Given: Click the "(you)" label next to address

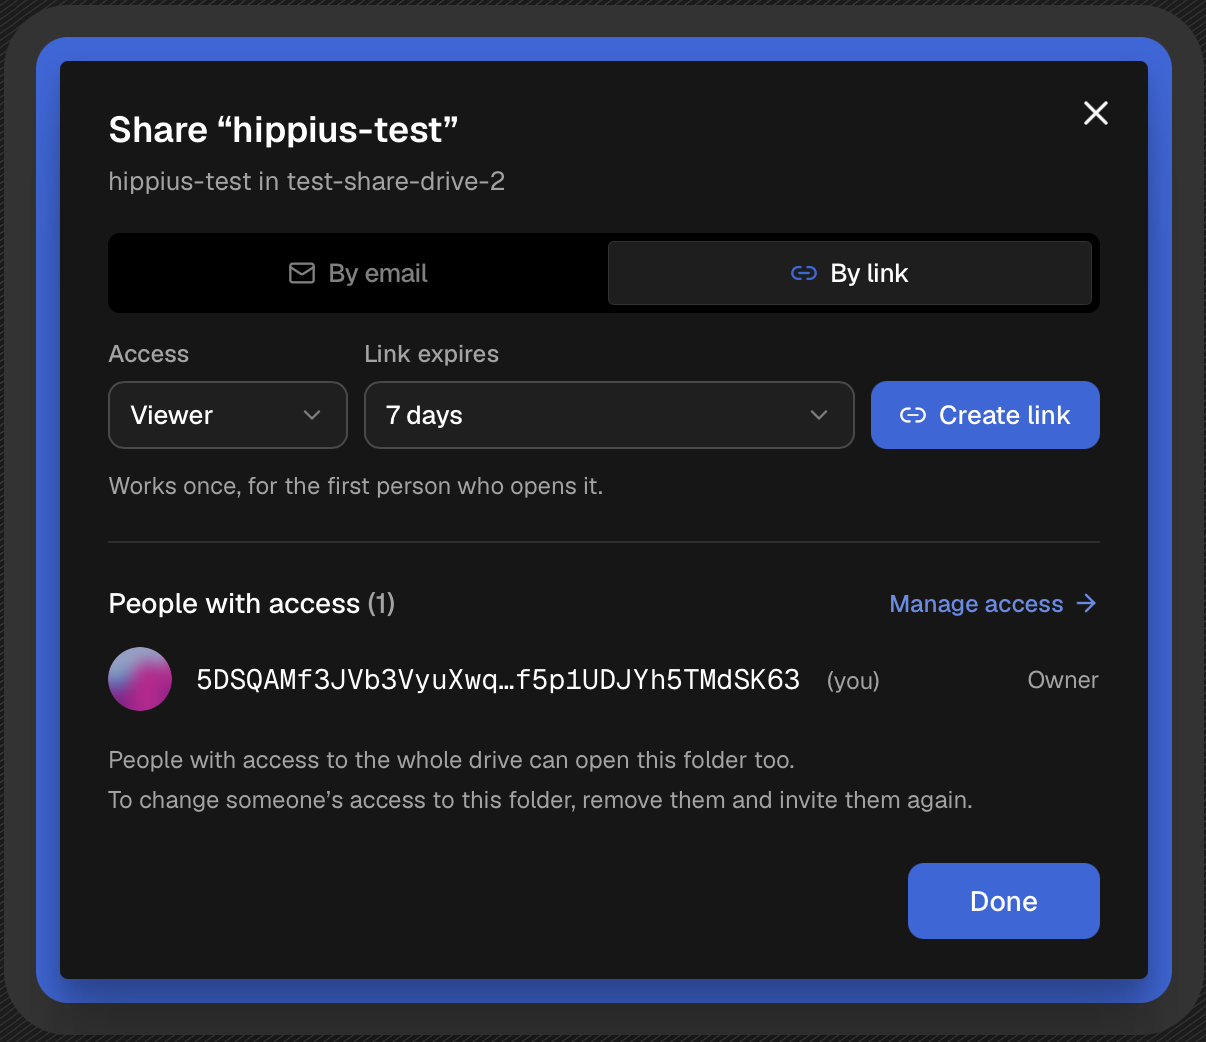Looking at the screenshot, I should 853,681.
